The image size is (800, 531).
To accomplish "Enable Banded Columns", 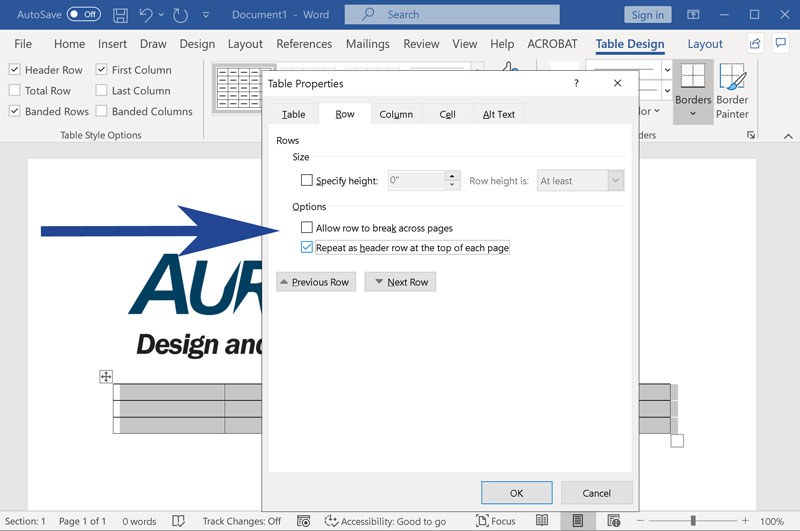I will coord(102,111).
